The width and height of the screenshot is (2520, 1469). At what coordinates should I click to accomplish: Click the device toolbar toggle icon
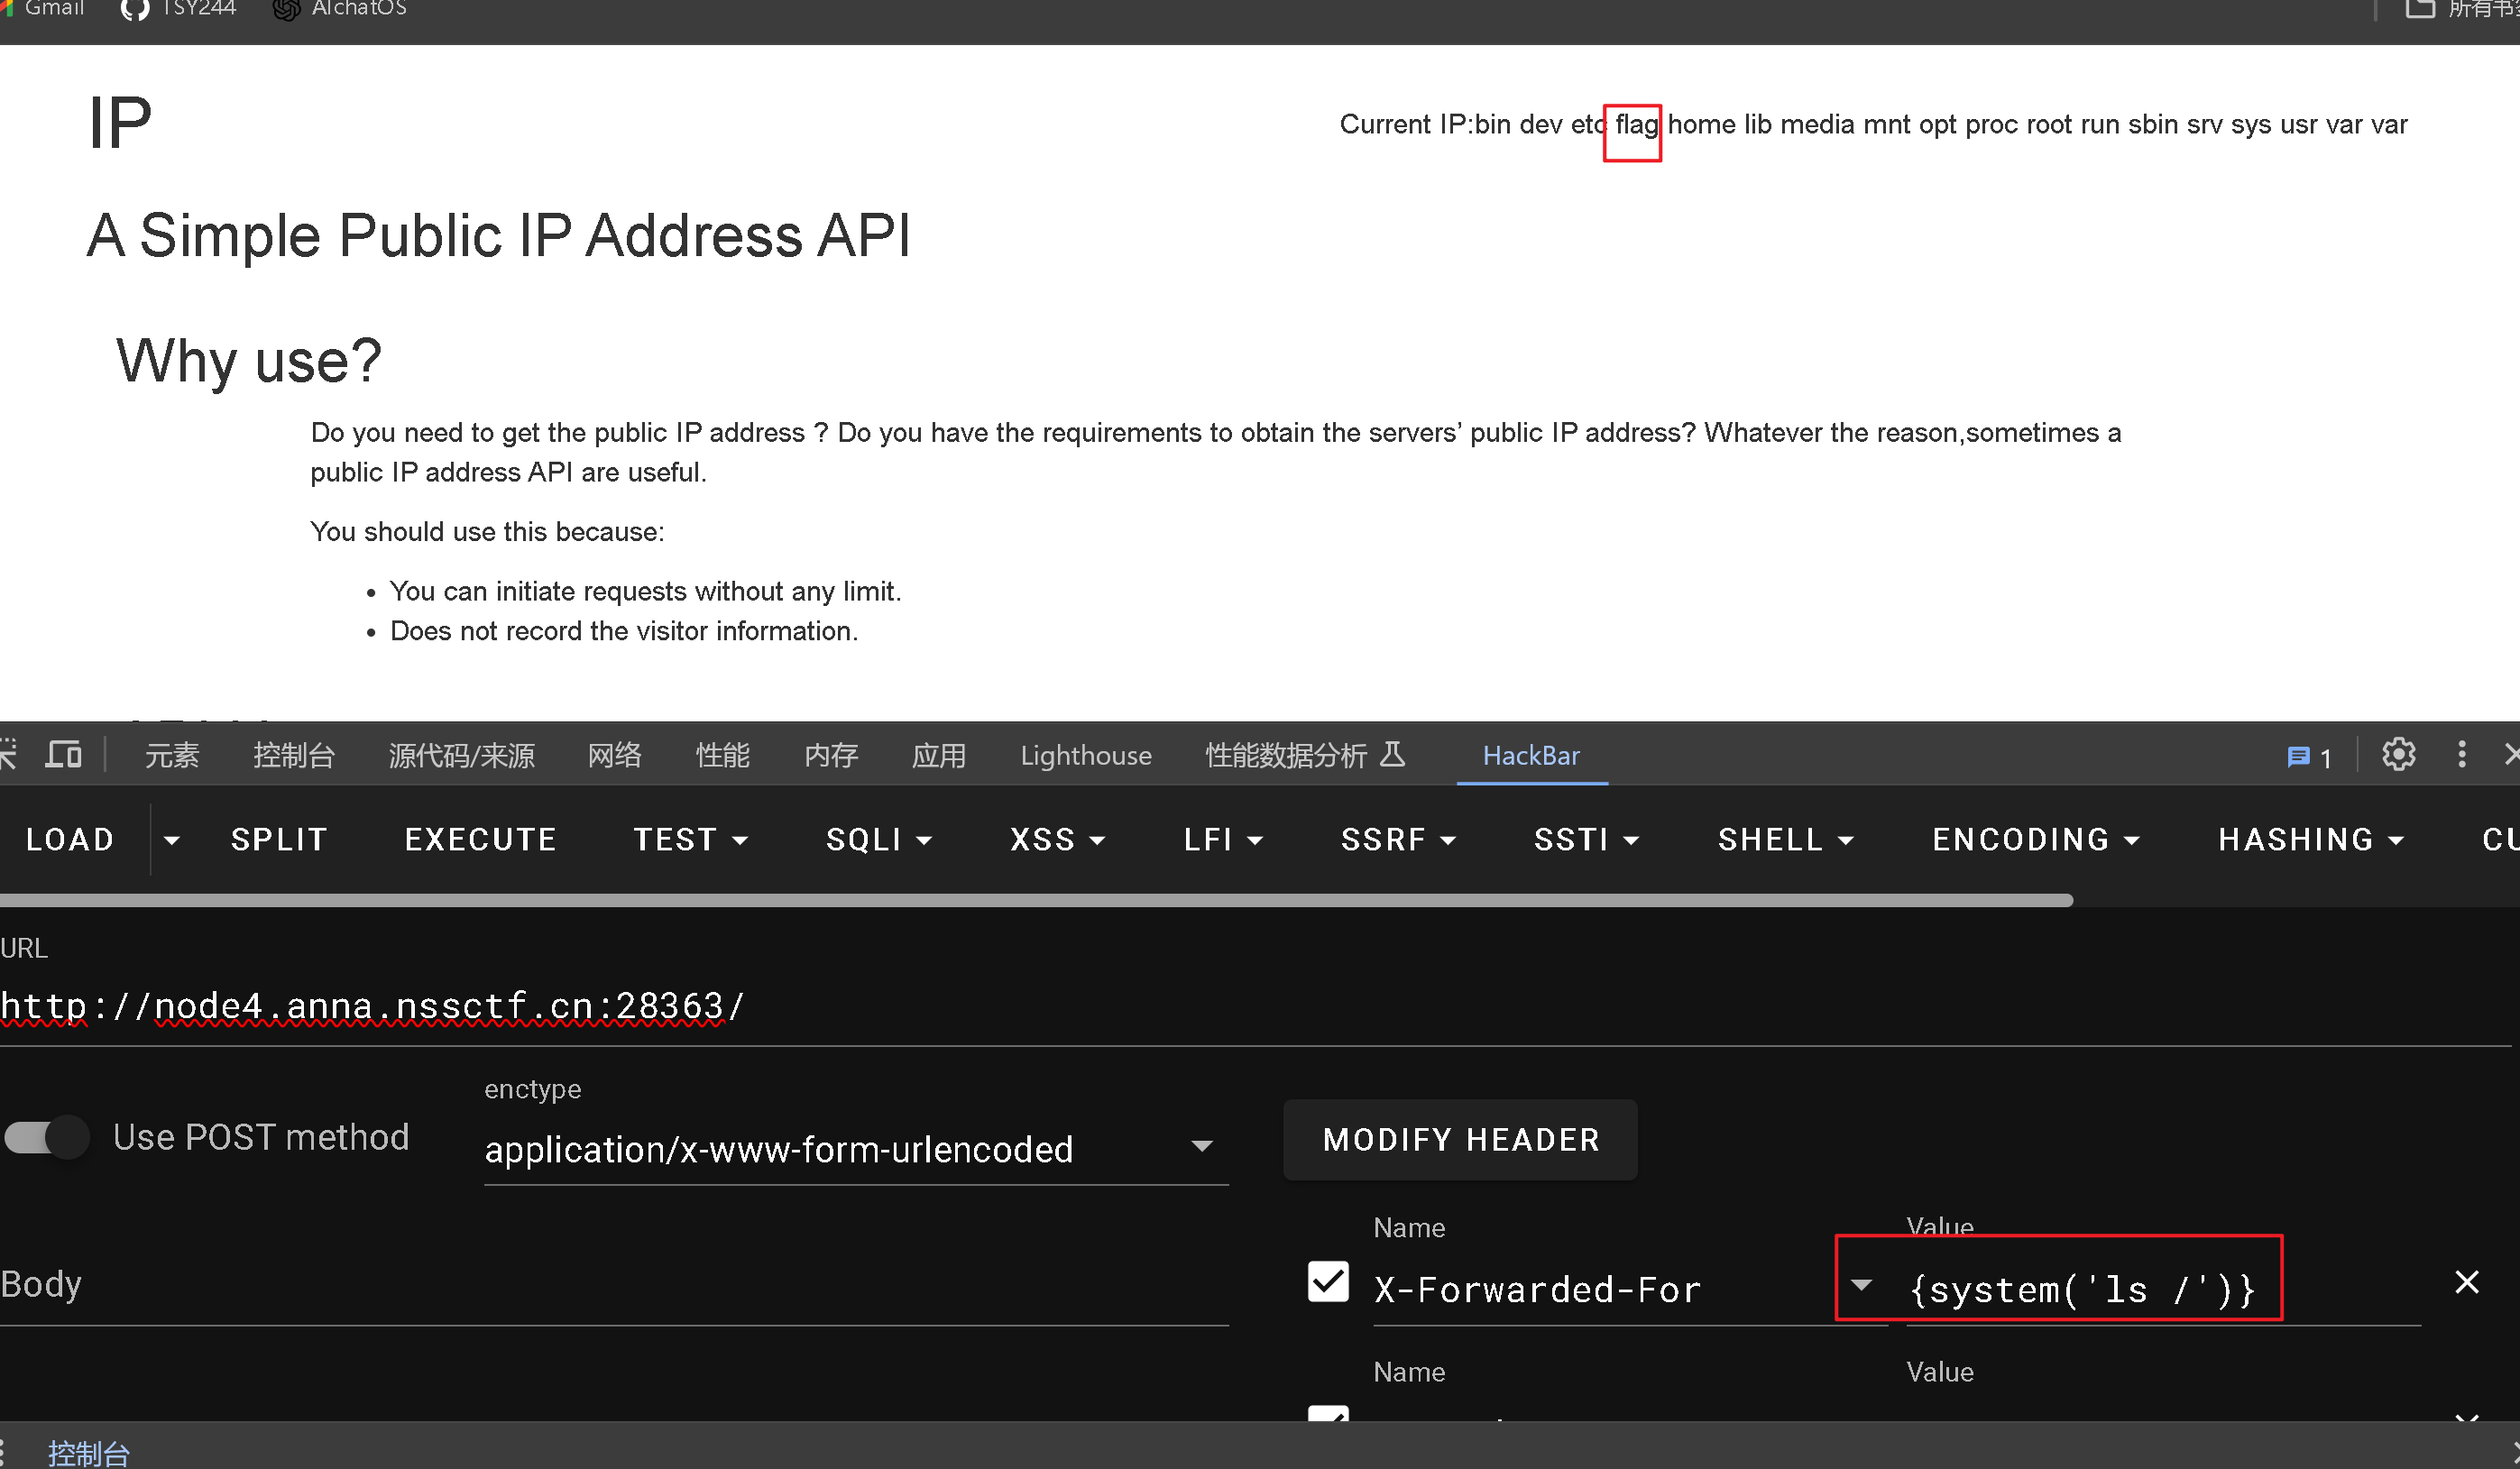[64, 754]
